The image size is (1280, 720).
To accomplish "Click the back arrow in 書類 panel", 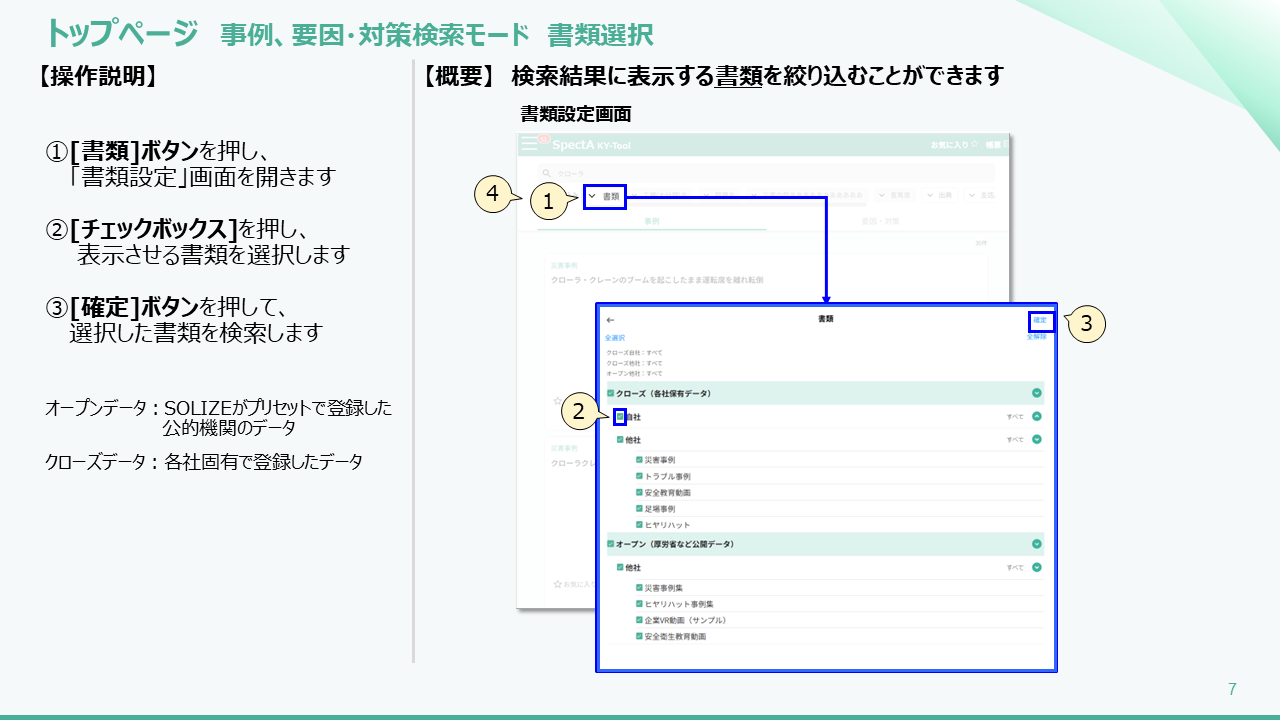I will point(610,320).
